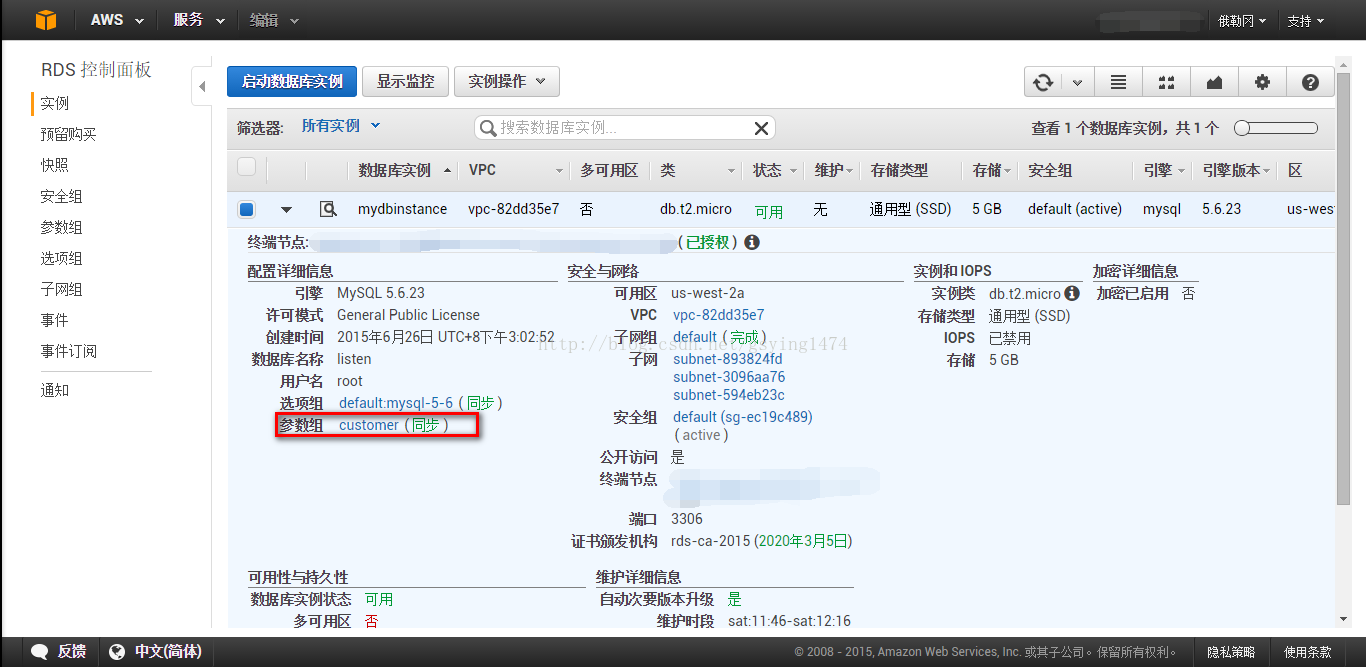Click 使用条款 in the footer

pyautogui.click(x=1308, y=652)
